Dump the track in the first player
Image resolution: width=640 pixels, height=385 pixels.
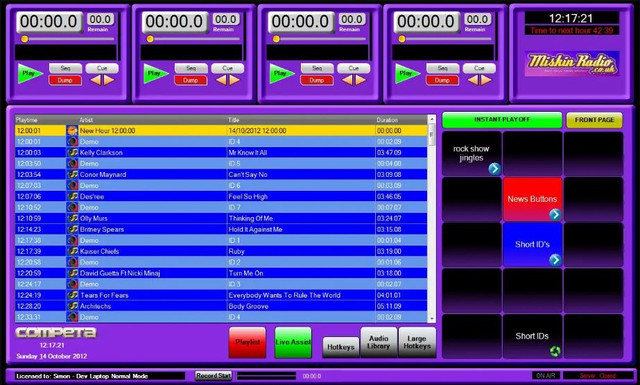(65, 80)
